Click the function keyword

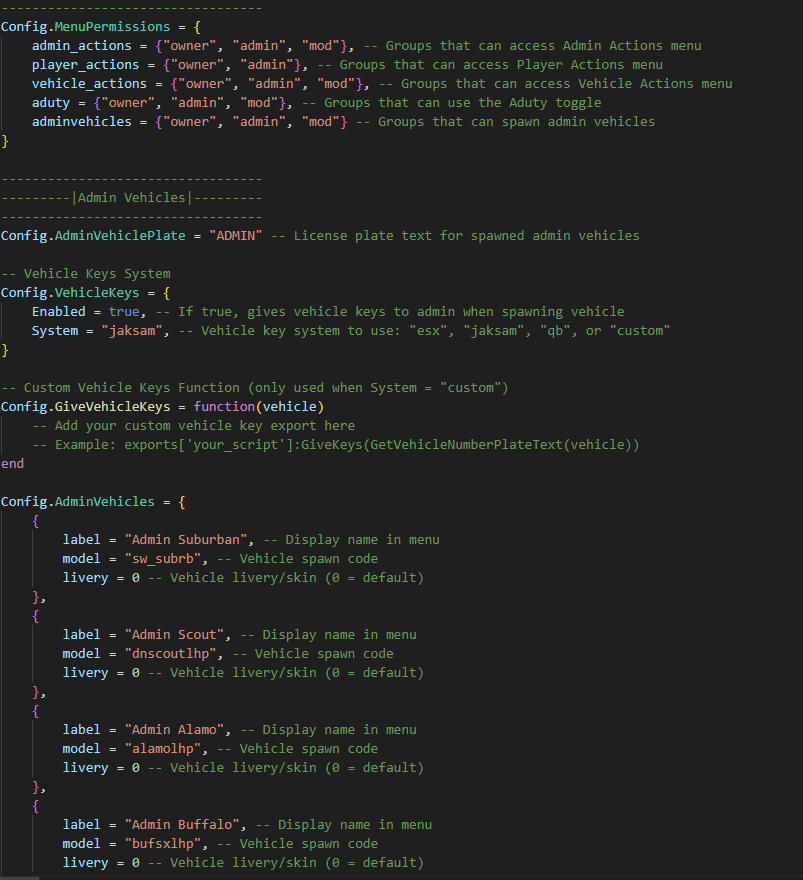pos(224,407)
